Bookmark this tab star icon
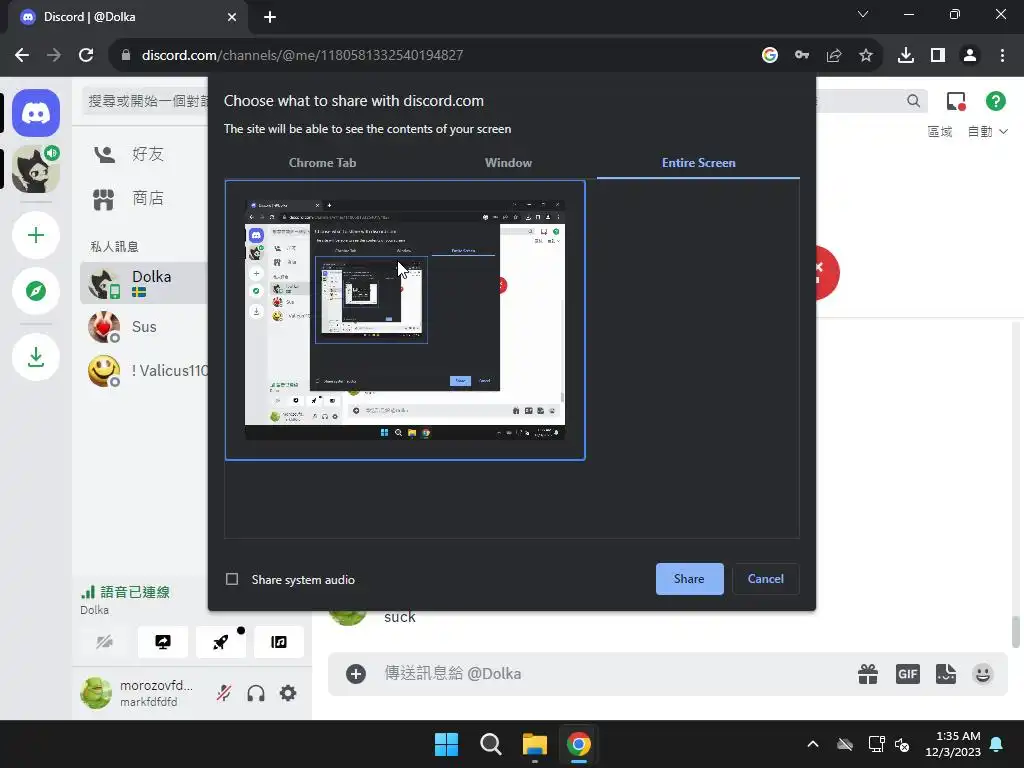The image size is (1024, 768). 866,55
